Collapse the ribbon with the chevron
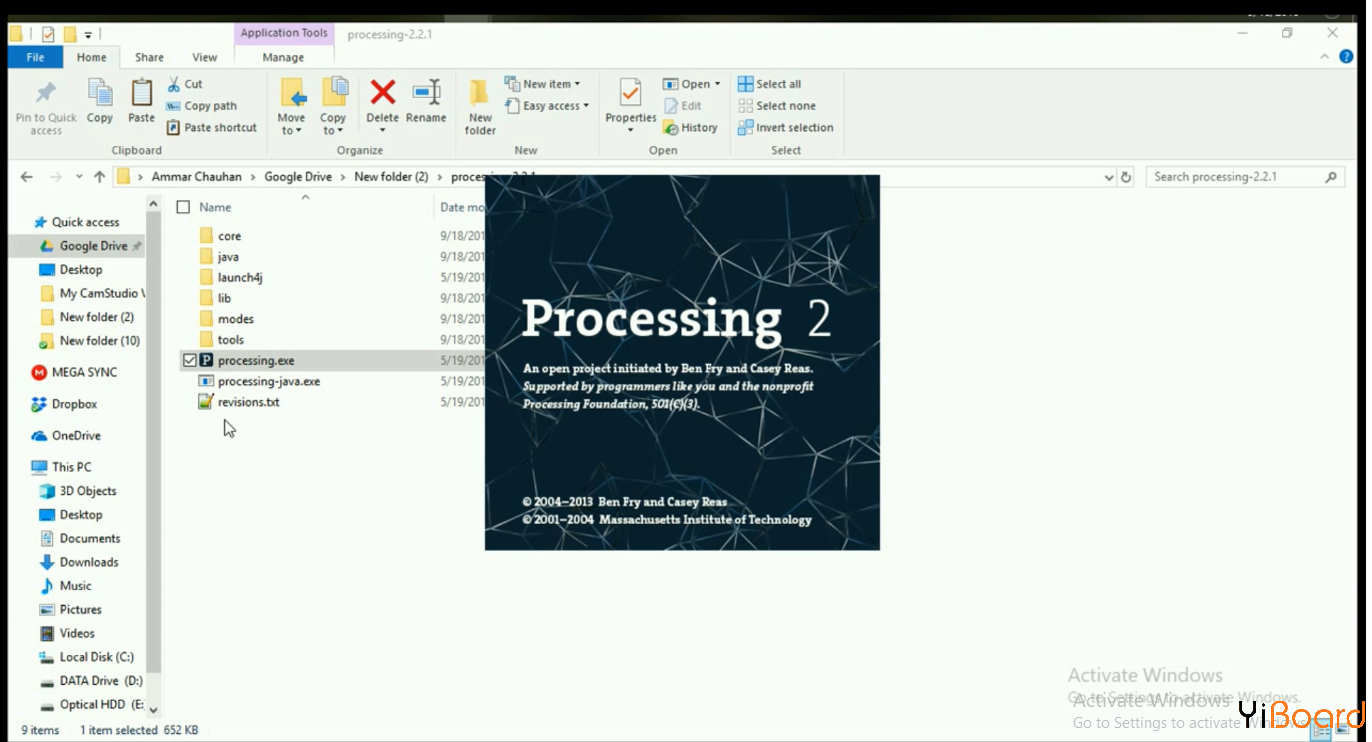 (x=1325, y=57)
